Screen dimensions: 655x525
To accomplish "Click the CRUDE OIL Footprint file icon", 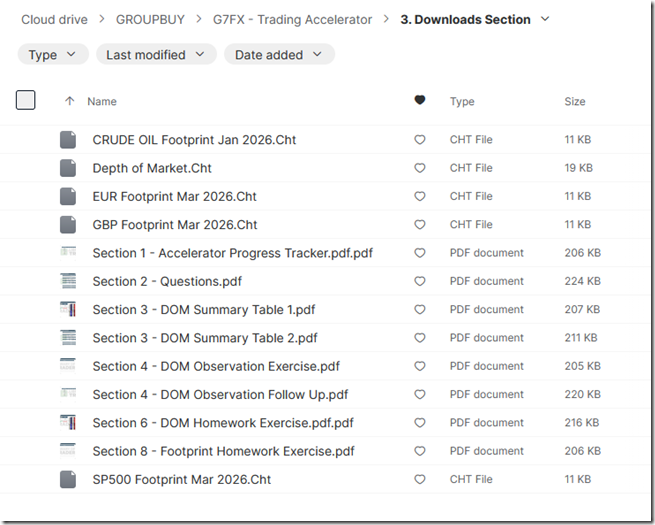I will click(68, 140).
